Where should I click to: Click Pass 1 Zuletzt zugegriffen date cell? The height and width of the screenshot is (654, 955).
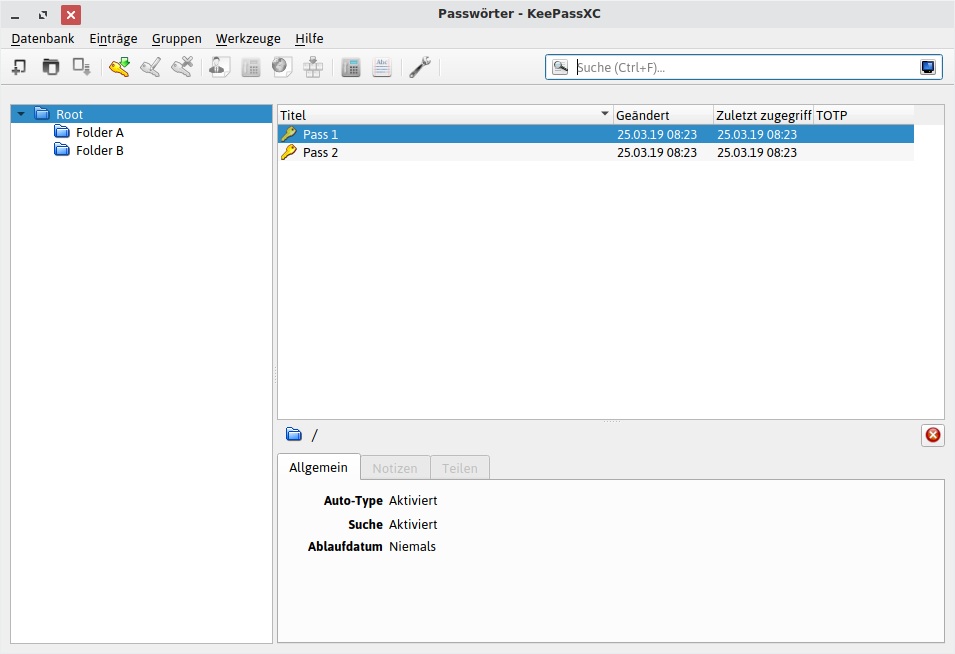pyautogui.click(x=757, y=135)
